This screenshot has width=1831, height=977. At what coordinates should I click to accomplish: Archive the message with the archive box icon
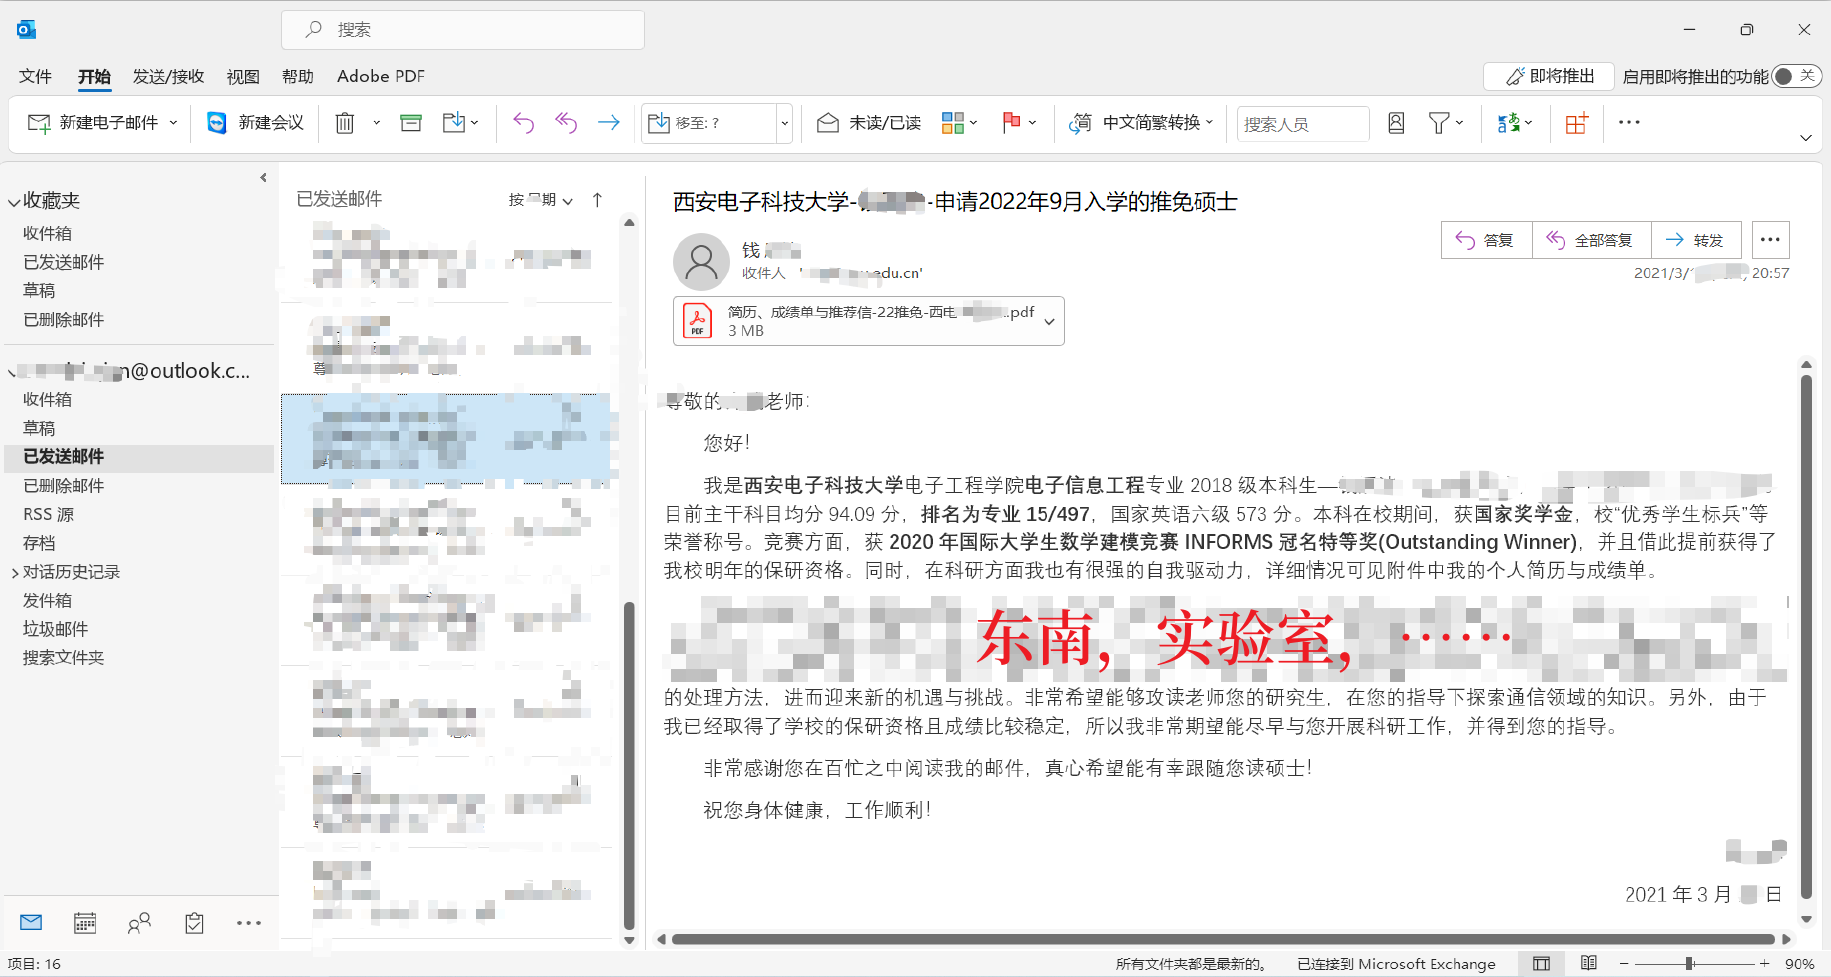(411, 123)
